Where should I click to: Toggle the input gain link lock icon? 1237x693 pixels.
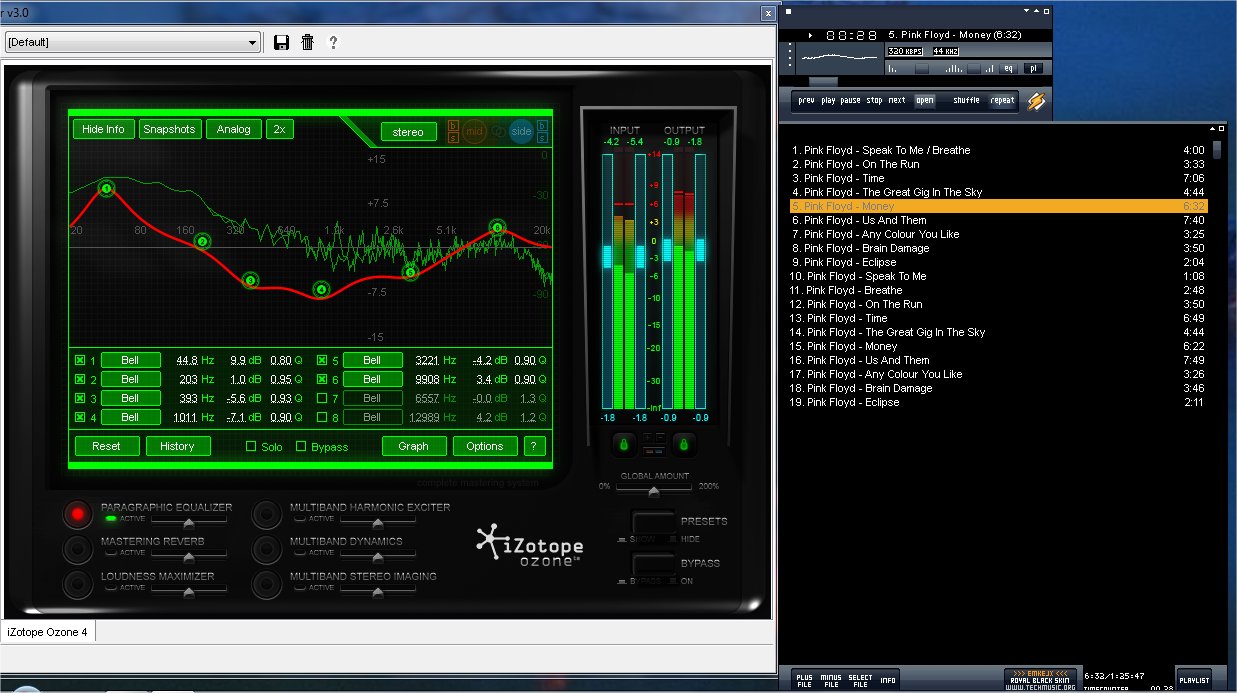coord(623,443)
